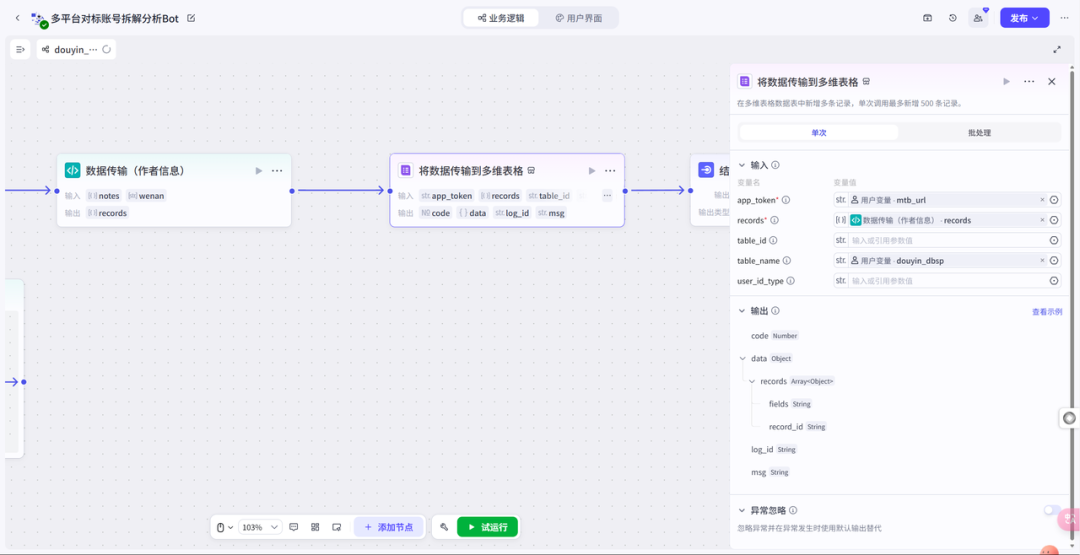Collapse the 输出 section
The height and width of the screenshot is (555, 1080).
(742, 311)
